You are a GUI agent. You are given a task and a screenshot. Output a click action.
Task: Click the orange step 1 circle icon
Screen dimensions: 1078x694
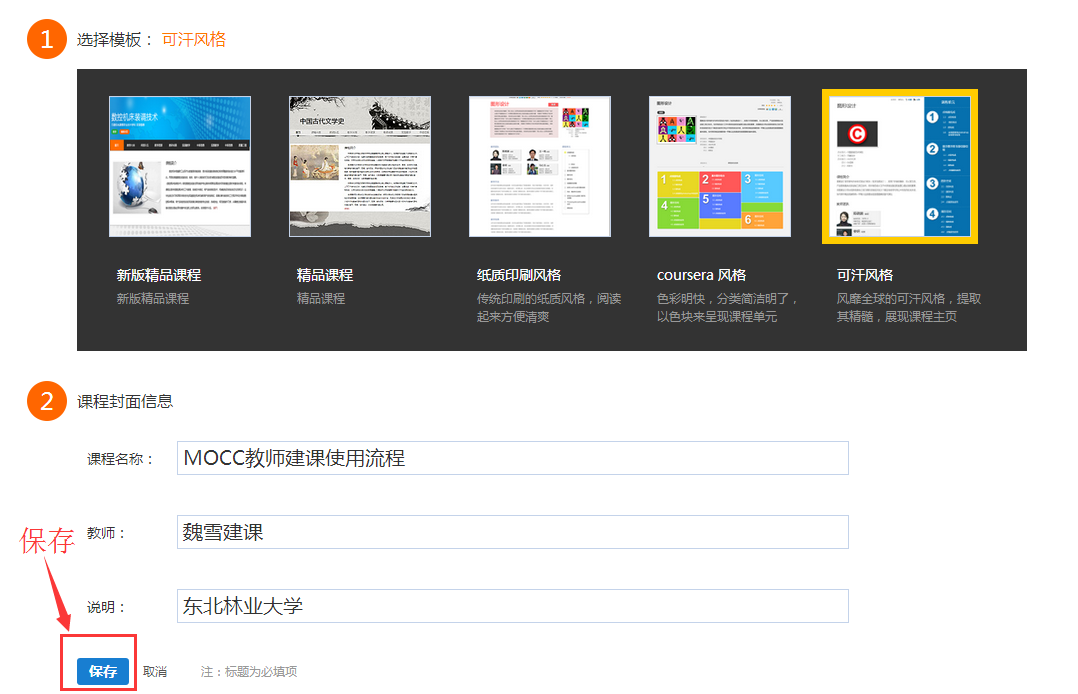click(46, 40)
